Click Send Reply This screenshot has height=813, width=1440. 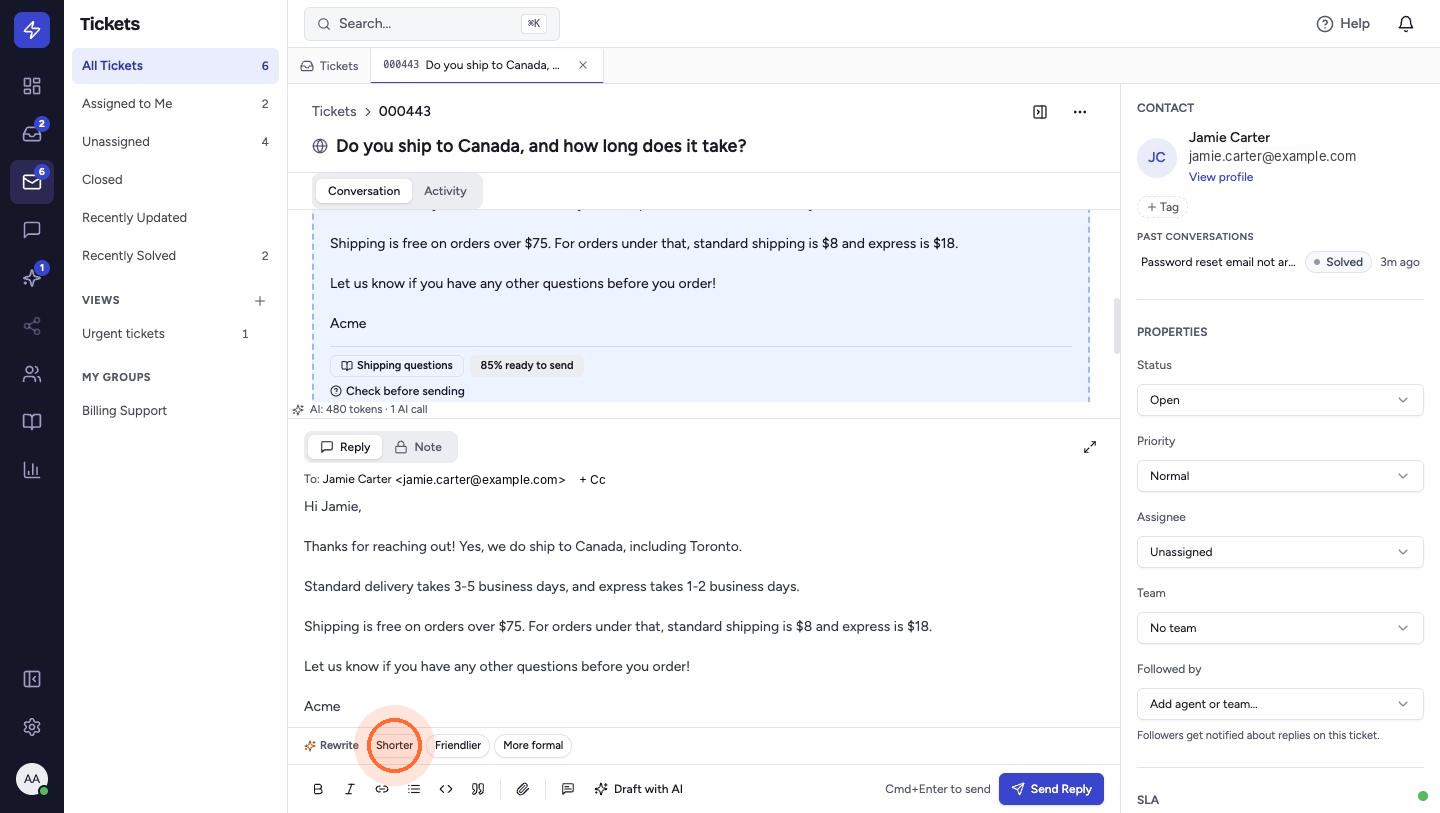[x=1051, y=789]
